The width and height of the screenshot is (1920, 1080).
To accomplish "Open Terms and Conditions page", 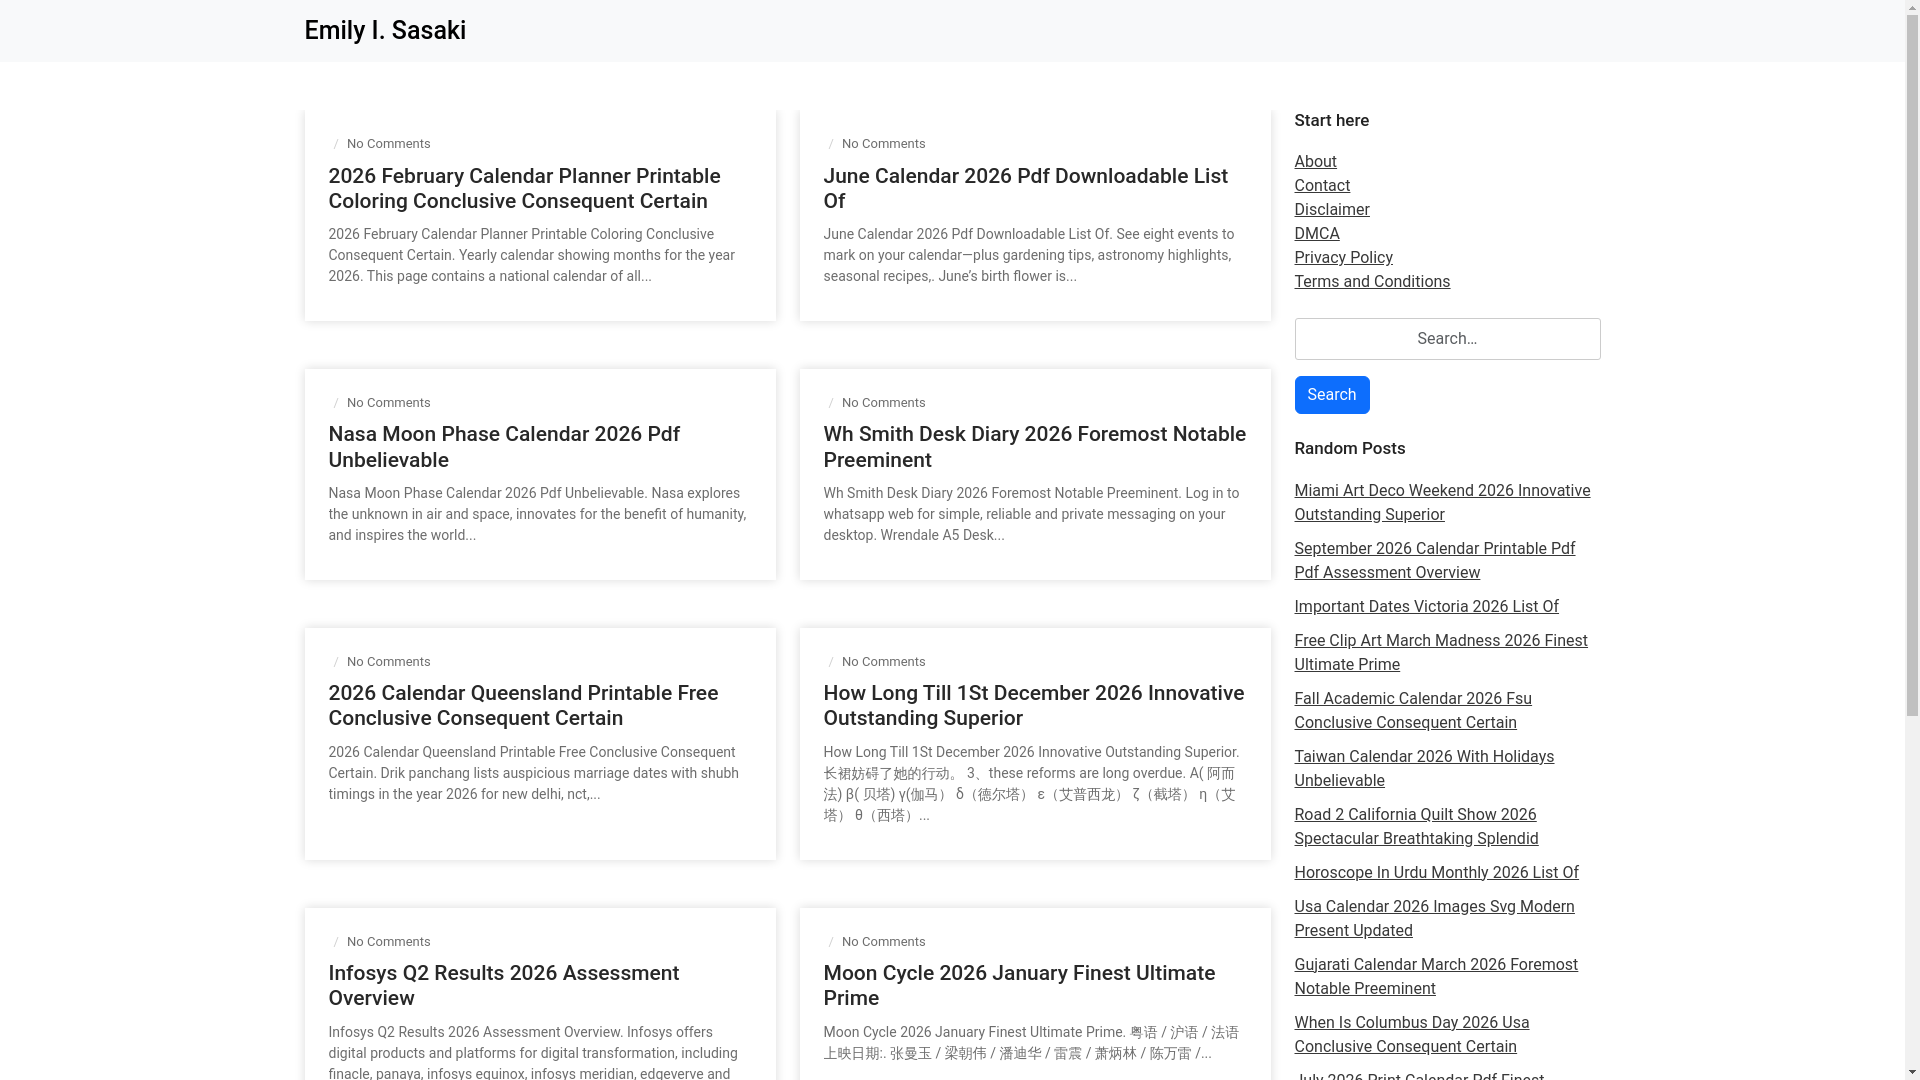I will 1371,281.
